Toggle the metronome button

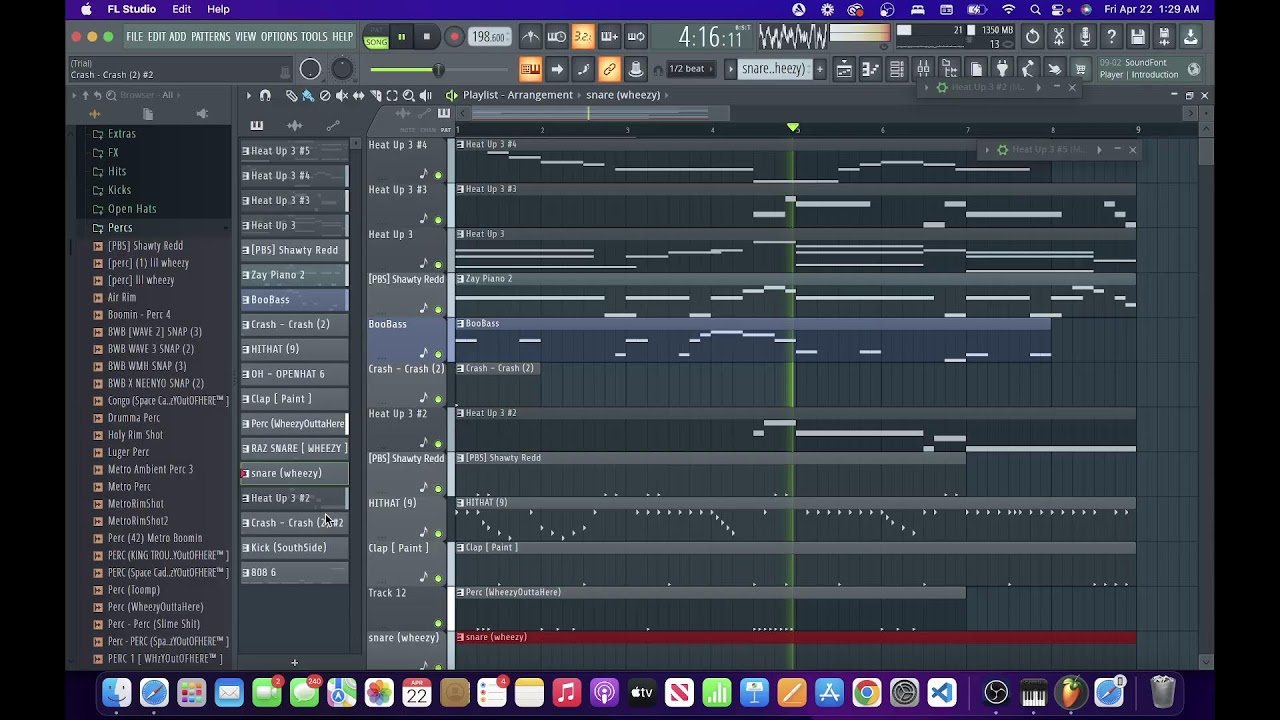(x=531, y=37)
